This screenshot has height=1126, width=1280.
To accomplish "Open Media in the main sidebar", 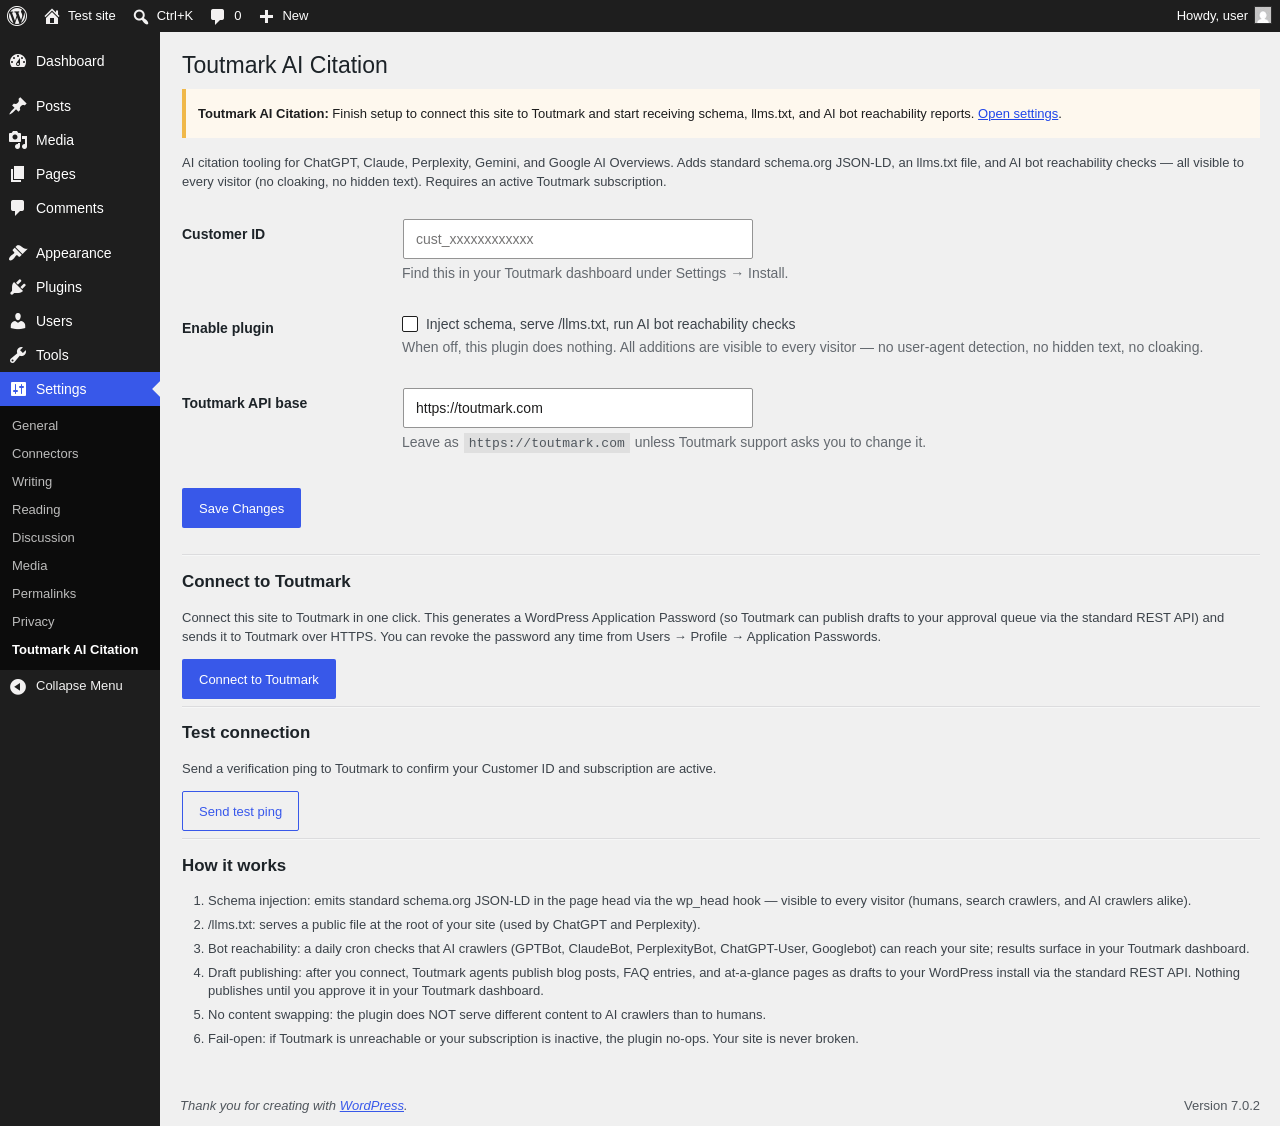I will point(80,140).
